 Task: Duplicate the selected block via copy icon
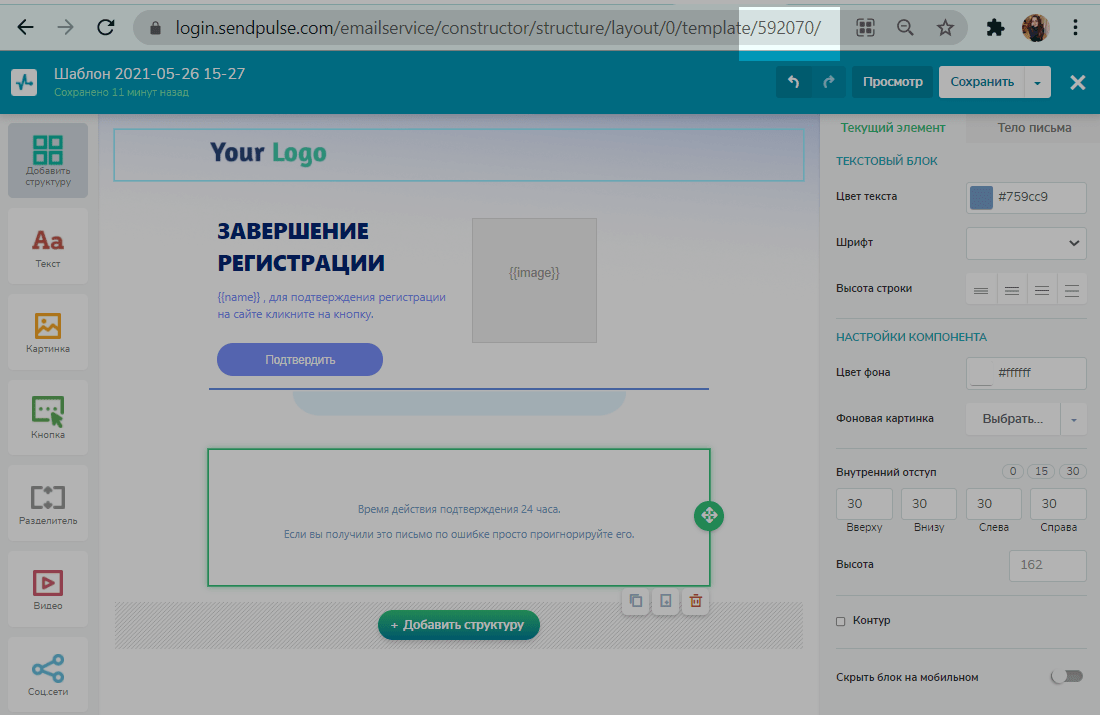pyautogui.click(x=635, y=601)
